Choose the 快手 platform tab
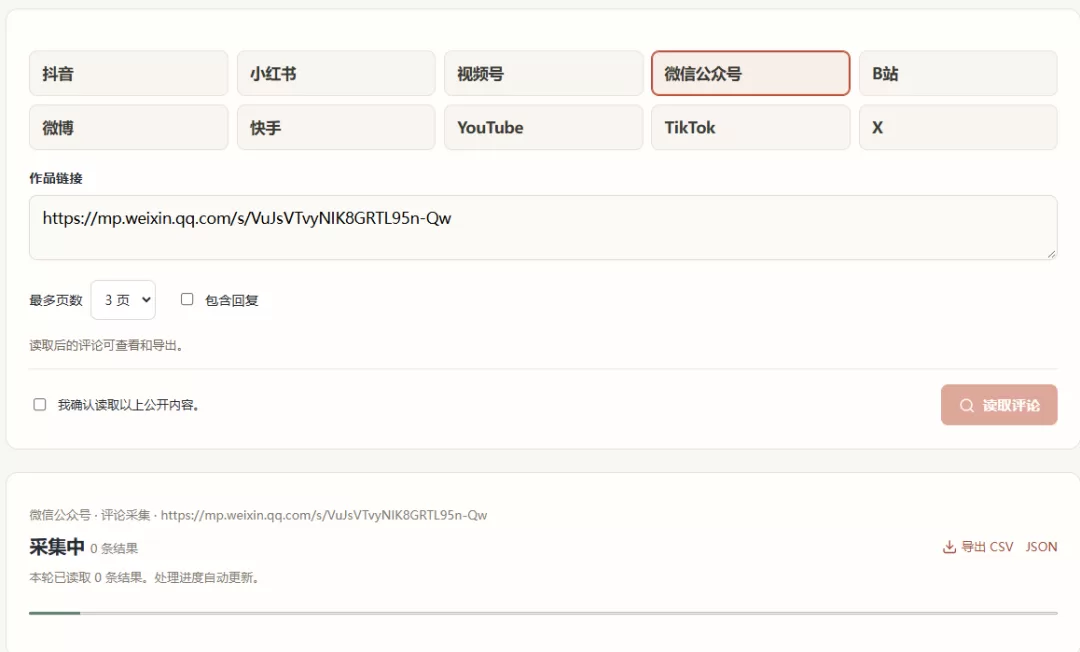The width and height of the screenshot is (1080, 652). 336,127
